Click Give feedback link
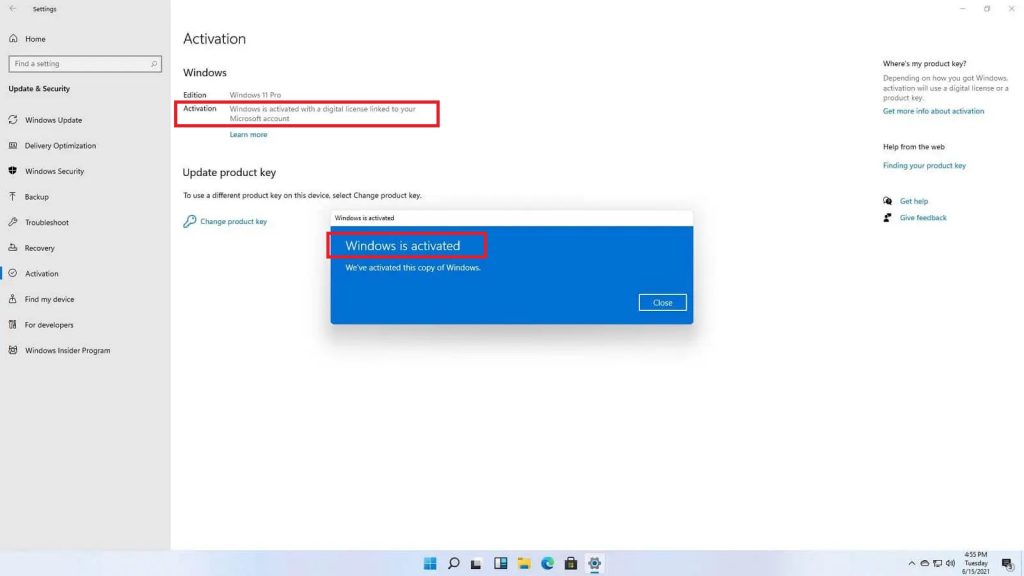1024x576 pixels. pyautogui.click(x=922, y=218)
